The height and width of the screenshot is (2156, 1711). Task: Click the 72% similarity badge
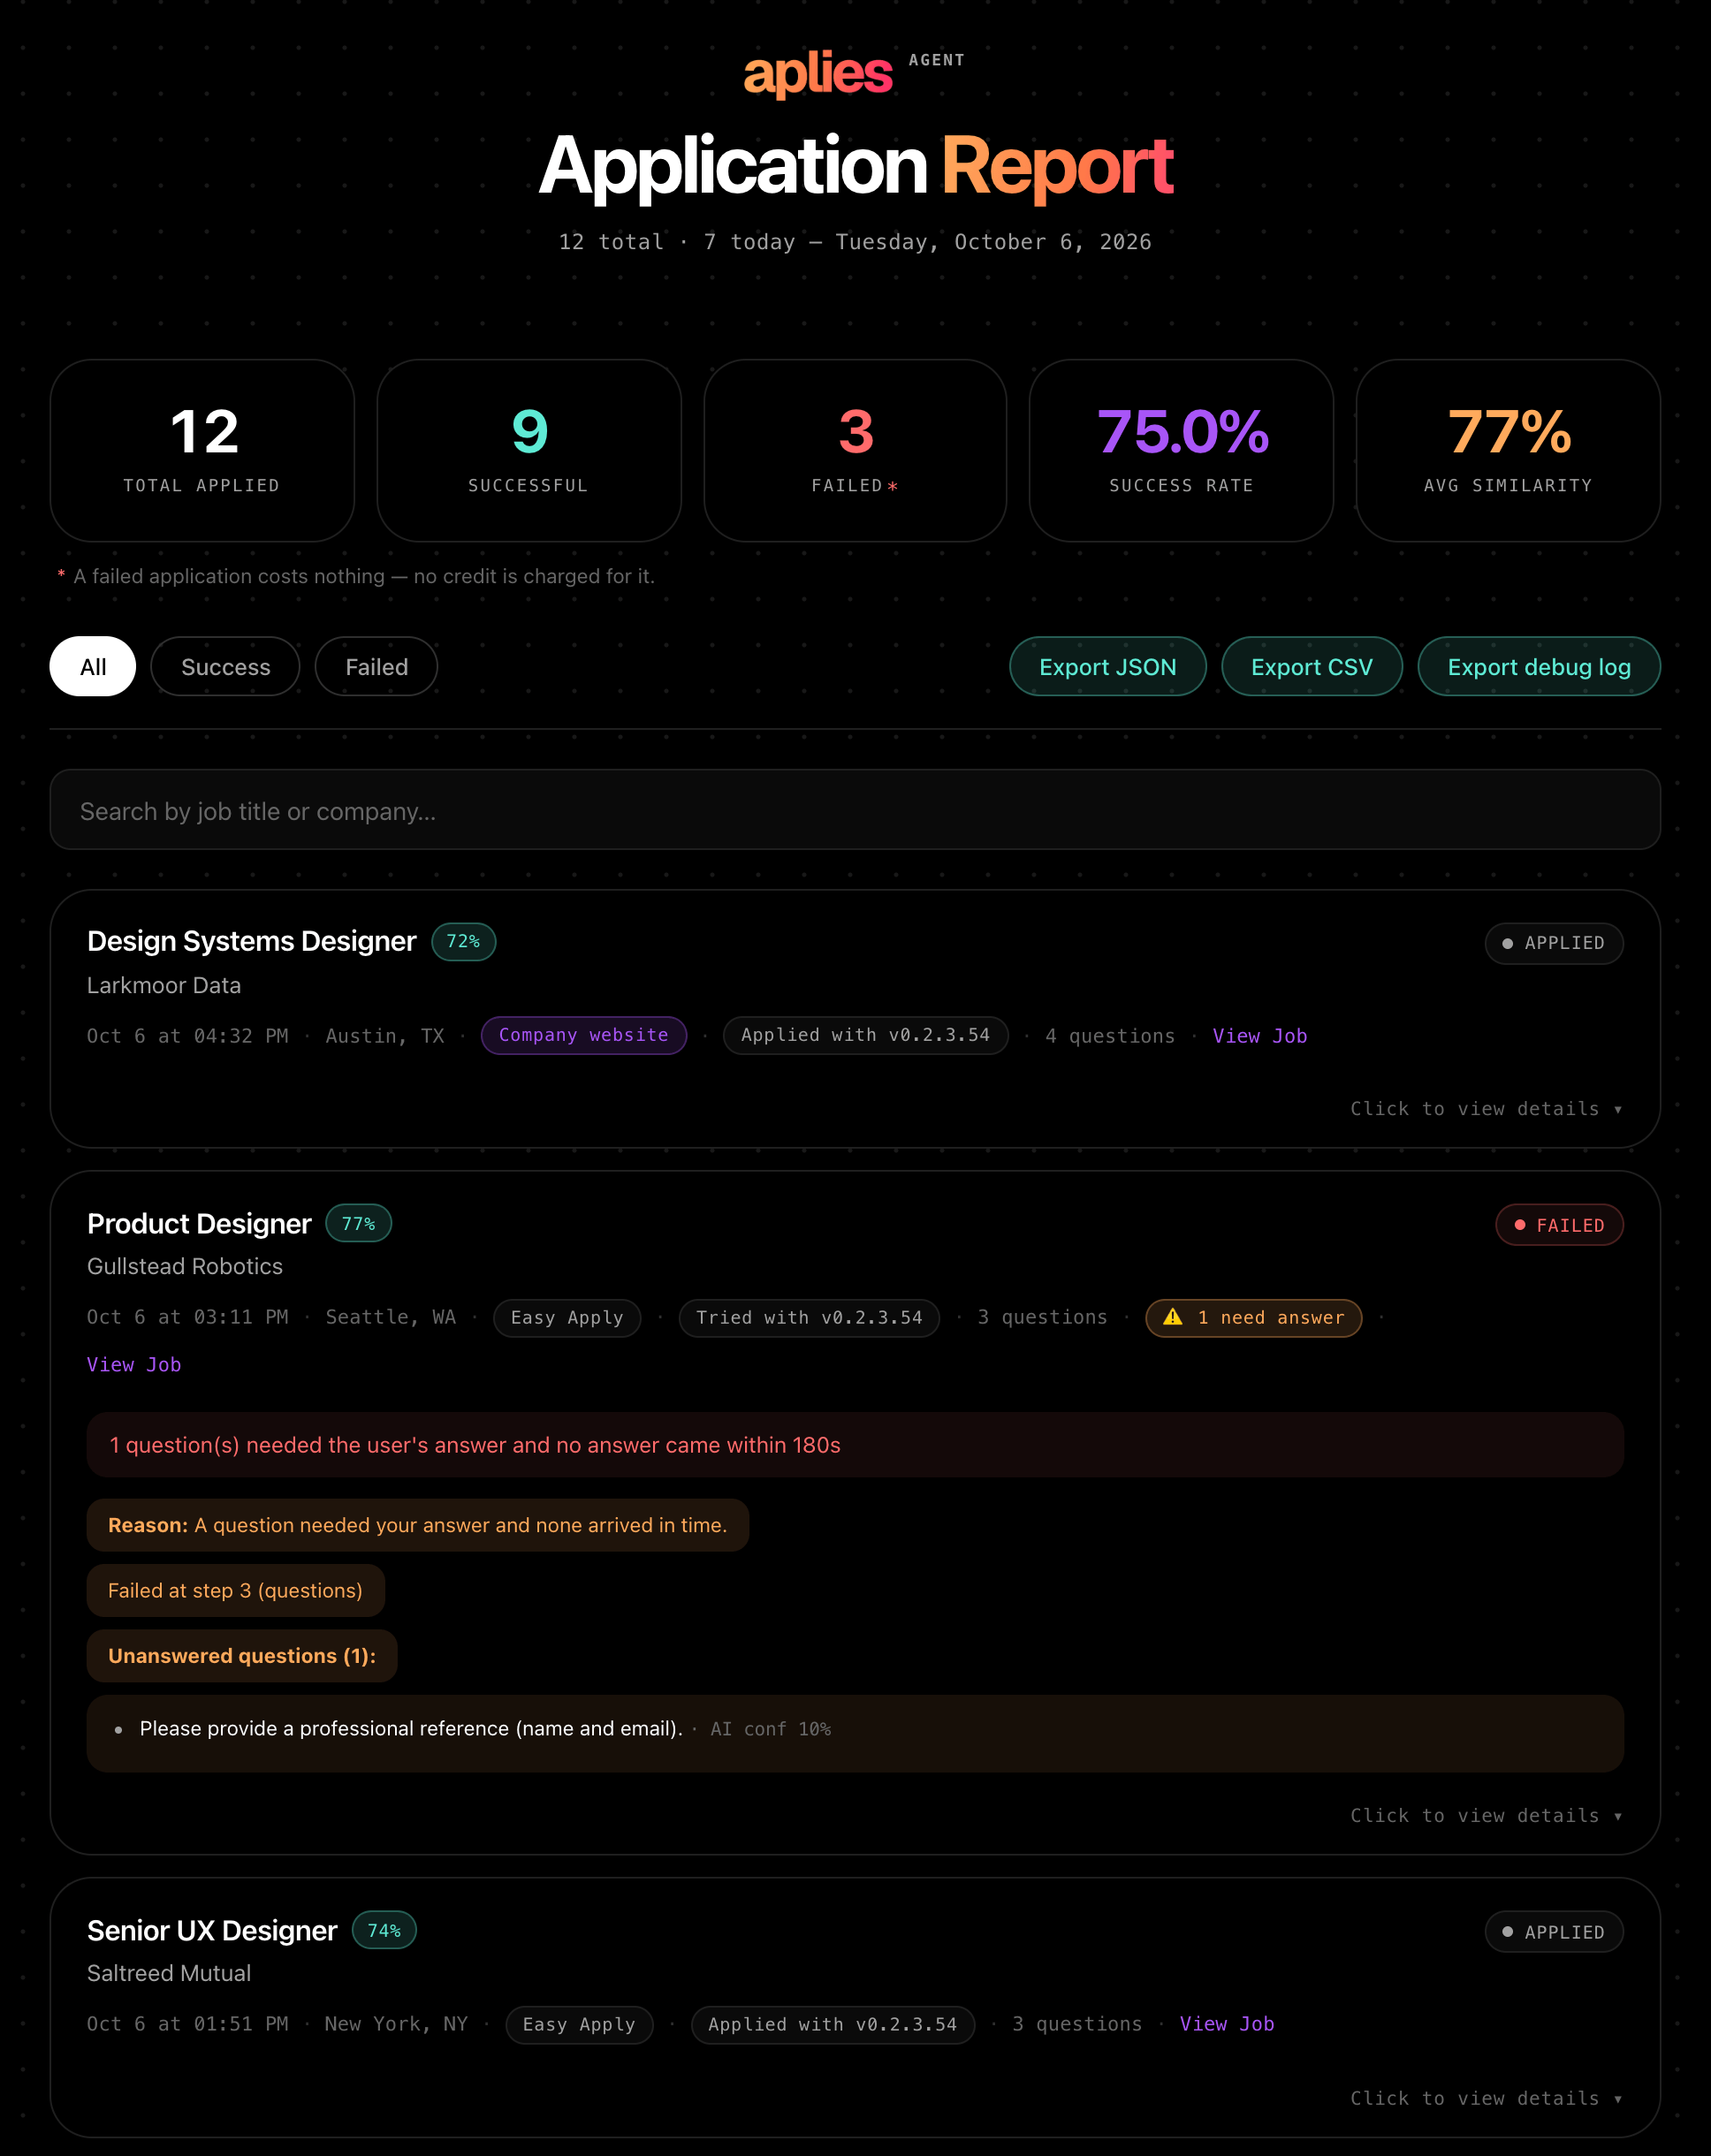tap(463, 941)
